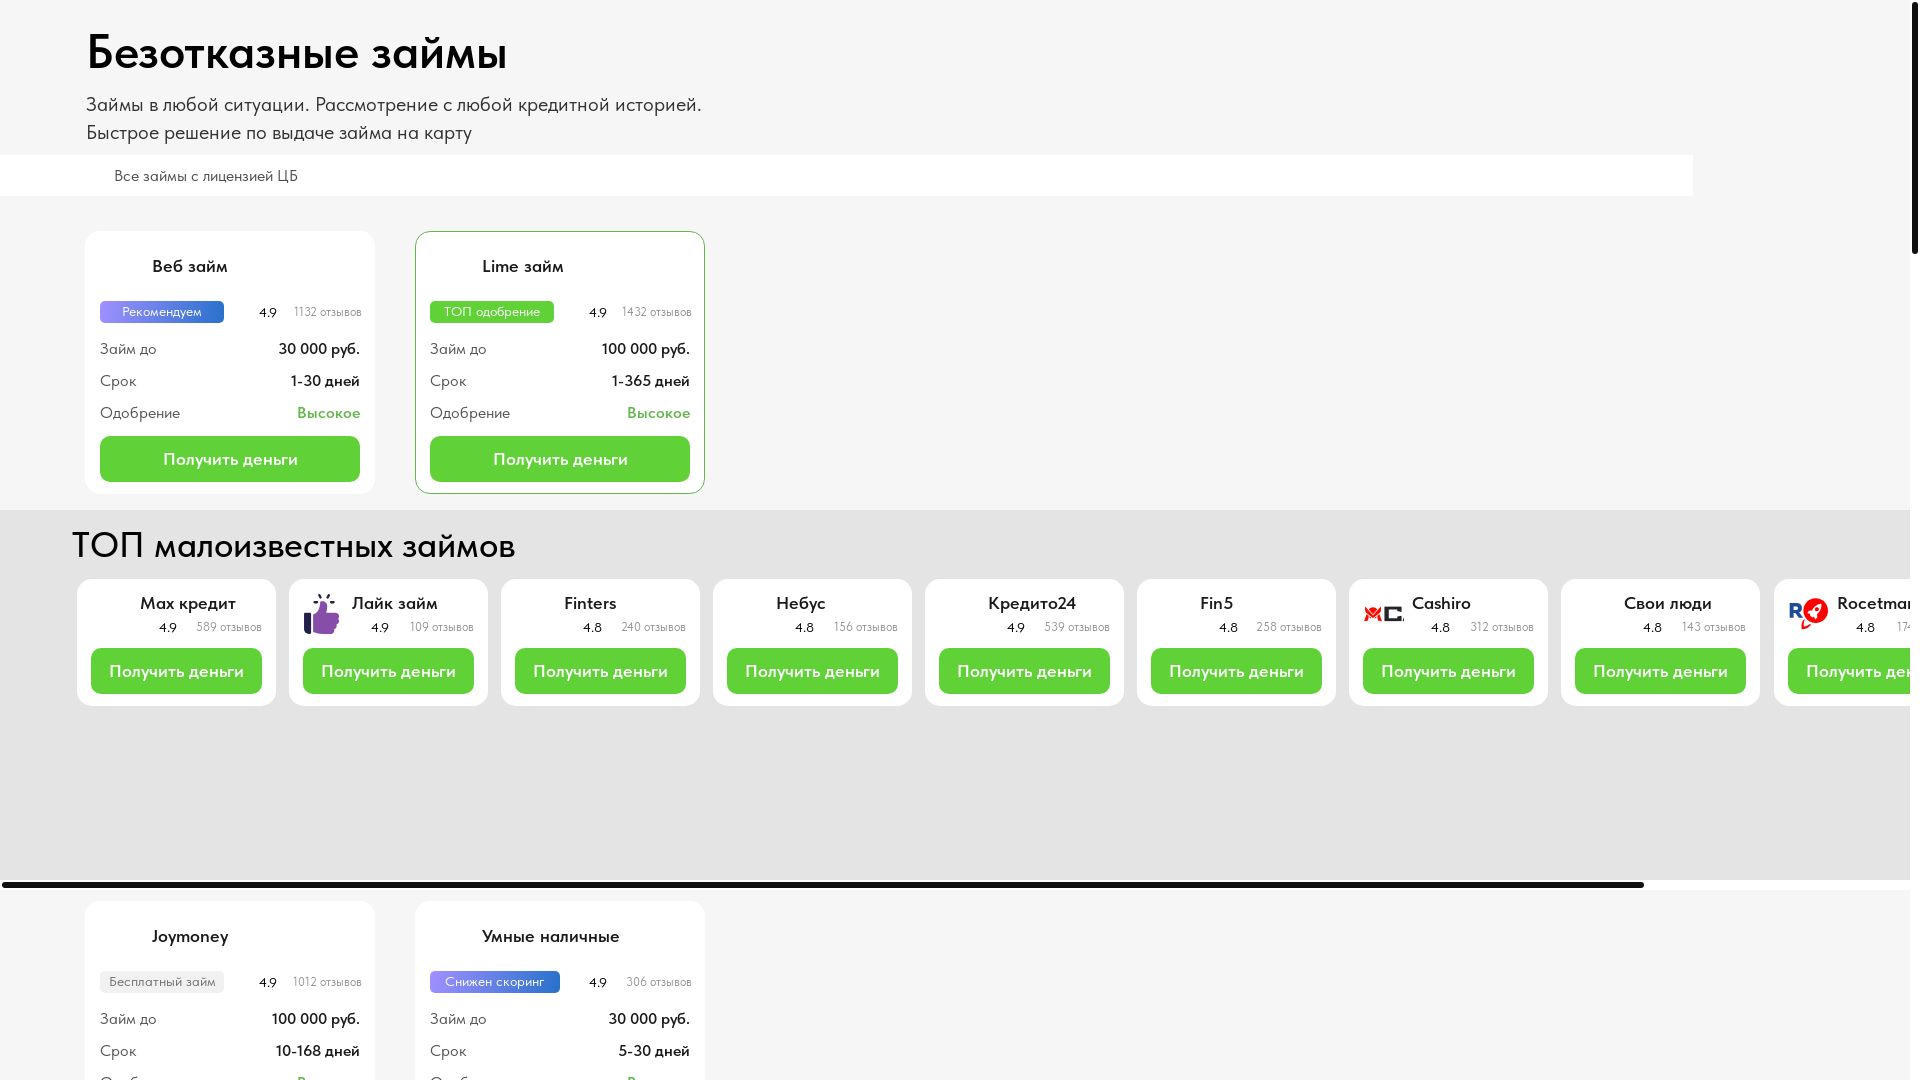This screenshot has height=1080, width=1920.
Task: Get money from Веб займ card
Action: (x=230, y=459)
